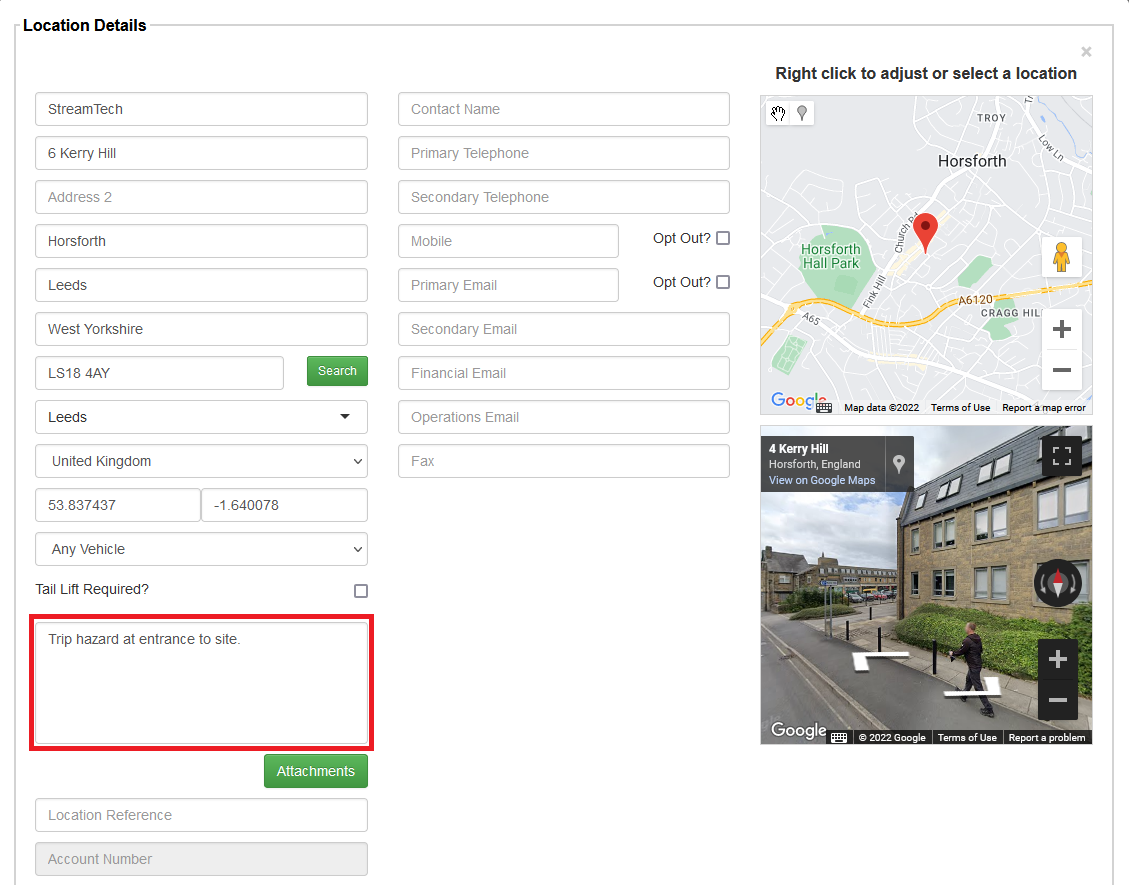Image resolution: width=1129 pixels, height=885 pixels.
Task: Check Opt Out next to Mobile
Action: point(723,238)
